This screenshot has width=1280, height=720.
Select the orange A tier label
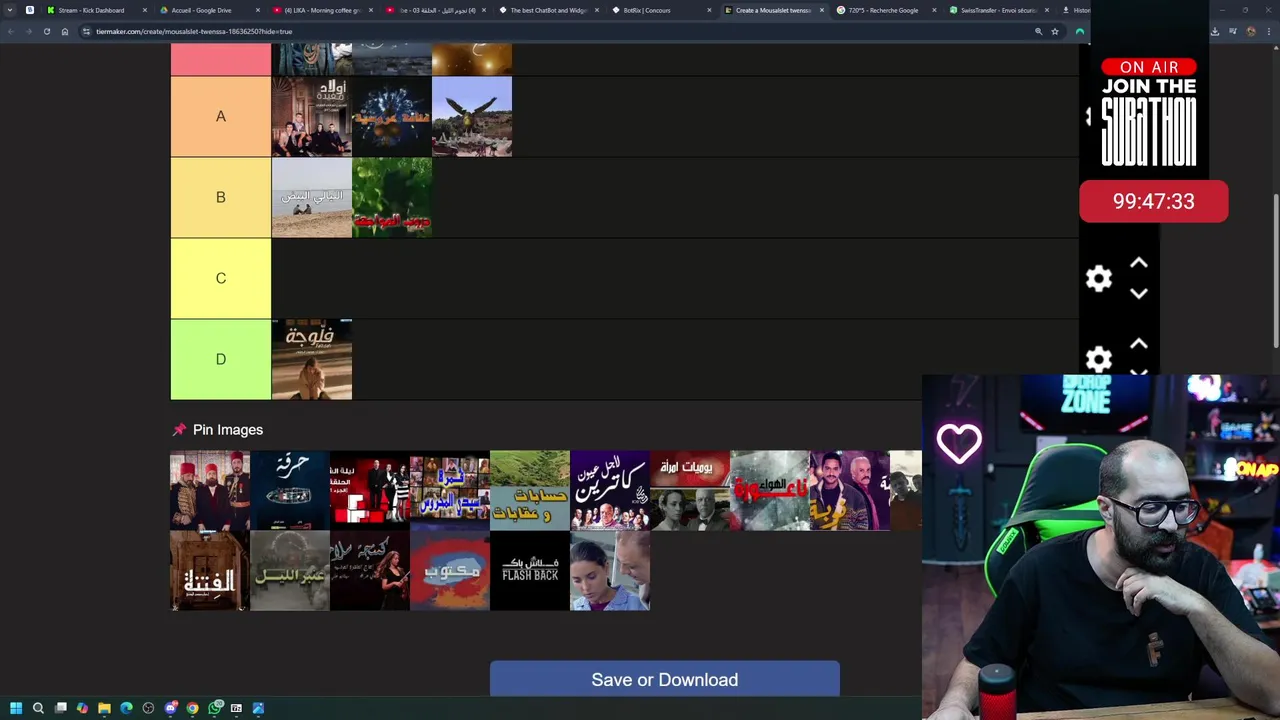click(x=221, y=117)
